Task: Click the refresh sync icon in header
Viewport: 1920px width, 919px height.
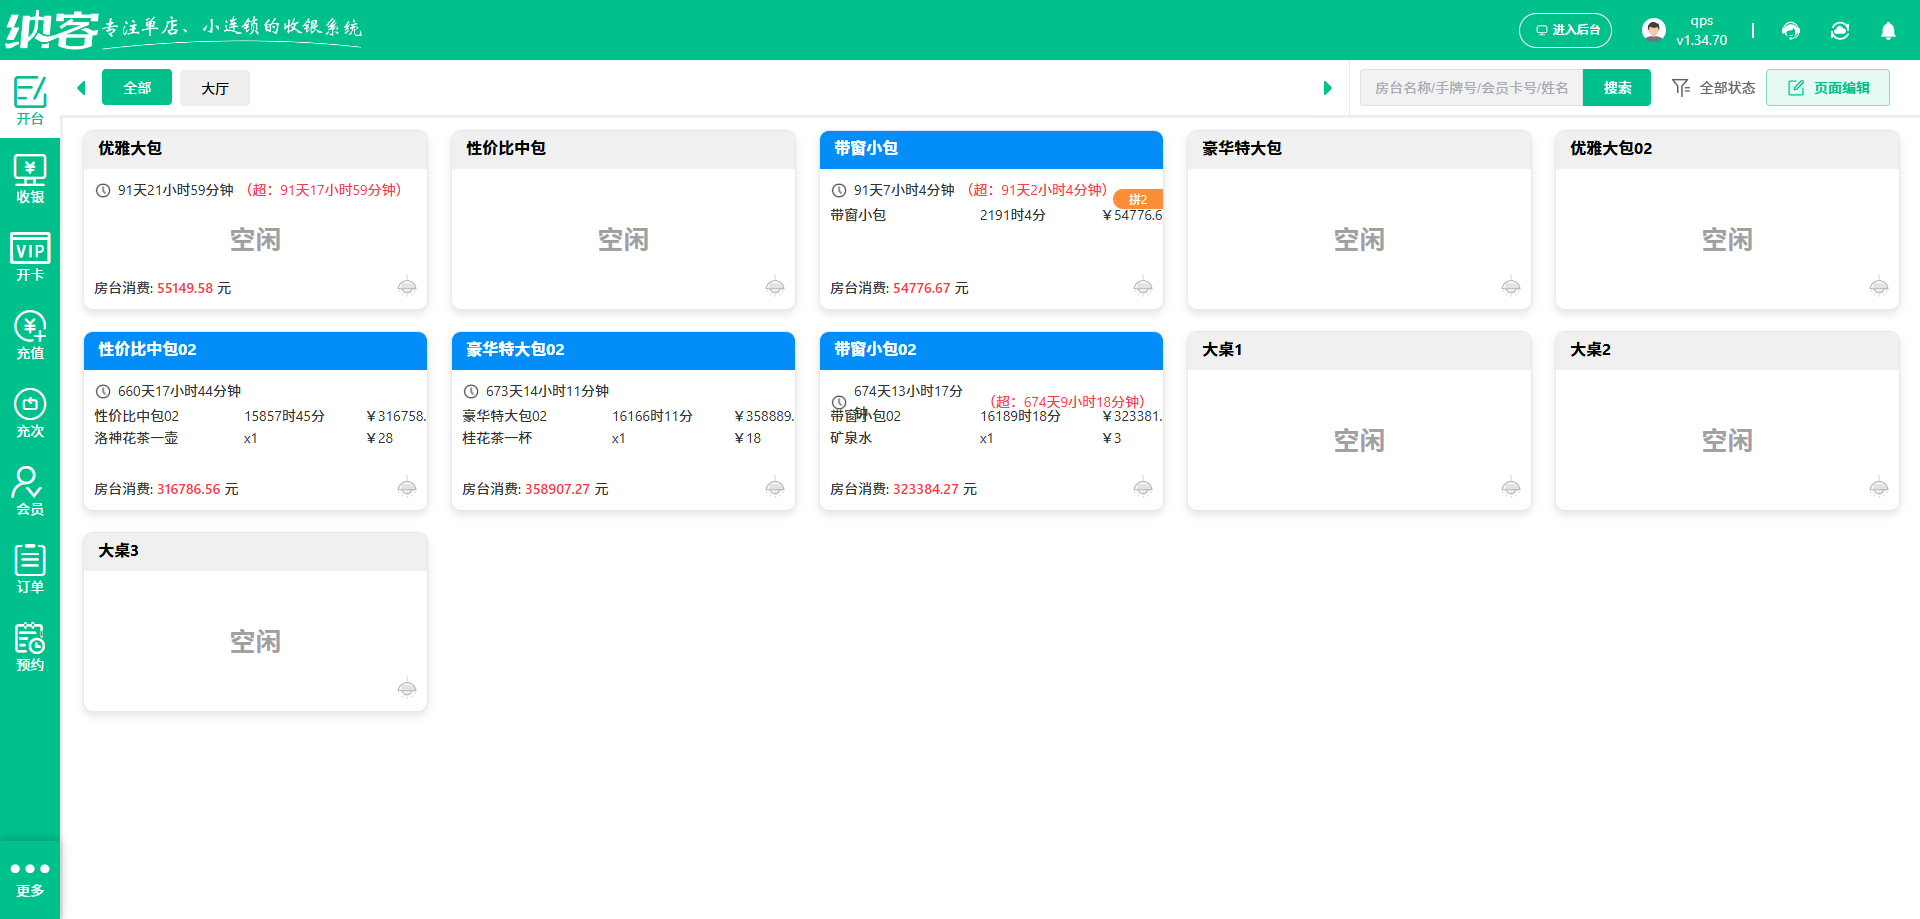Action: pos(1840,31)
